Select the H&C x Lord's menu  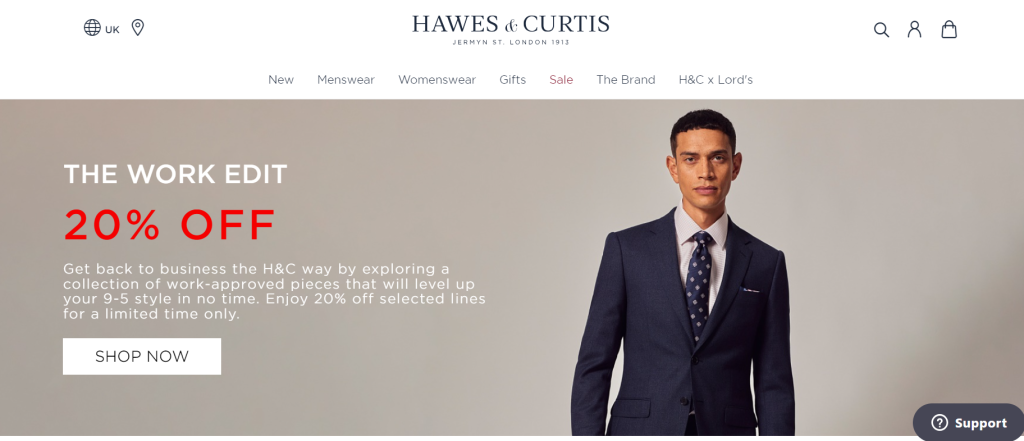(716, 80)
